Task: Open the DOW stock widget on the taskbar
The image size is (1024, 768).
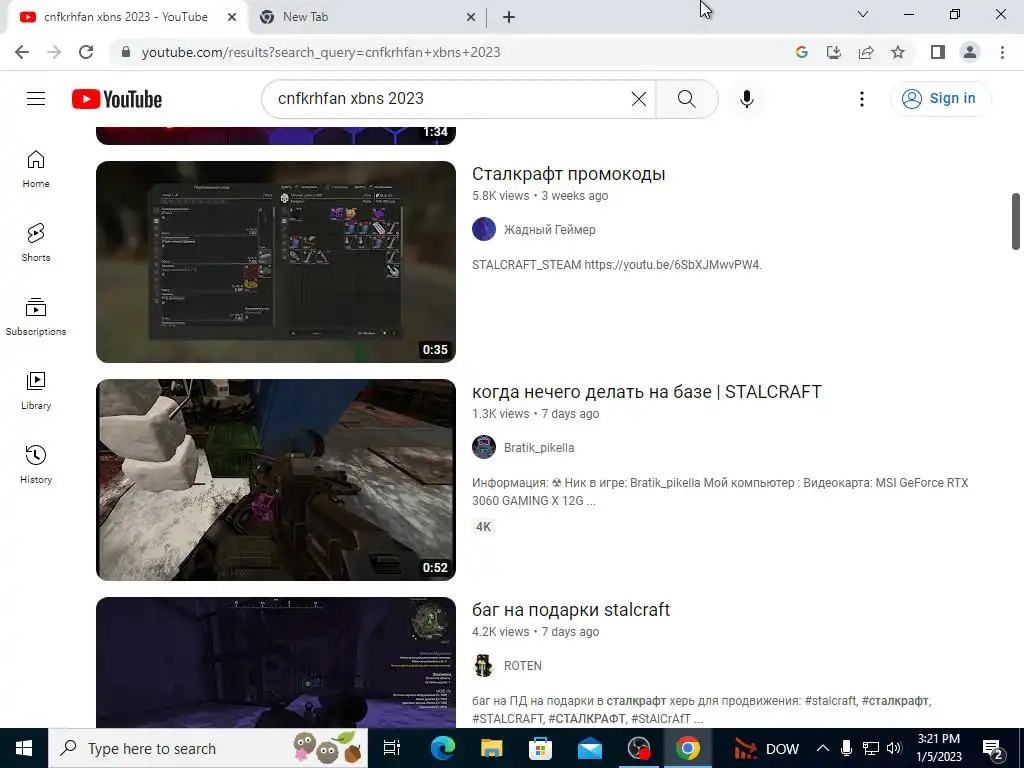Action: pos(767,748)
